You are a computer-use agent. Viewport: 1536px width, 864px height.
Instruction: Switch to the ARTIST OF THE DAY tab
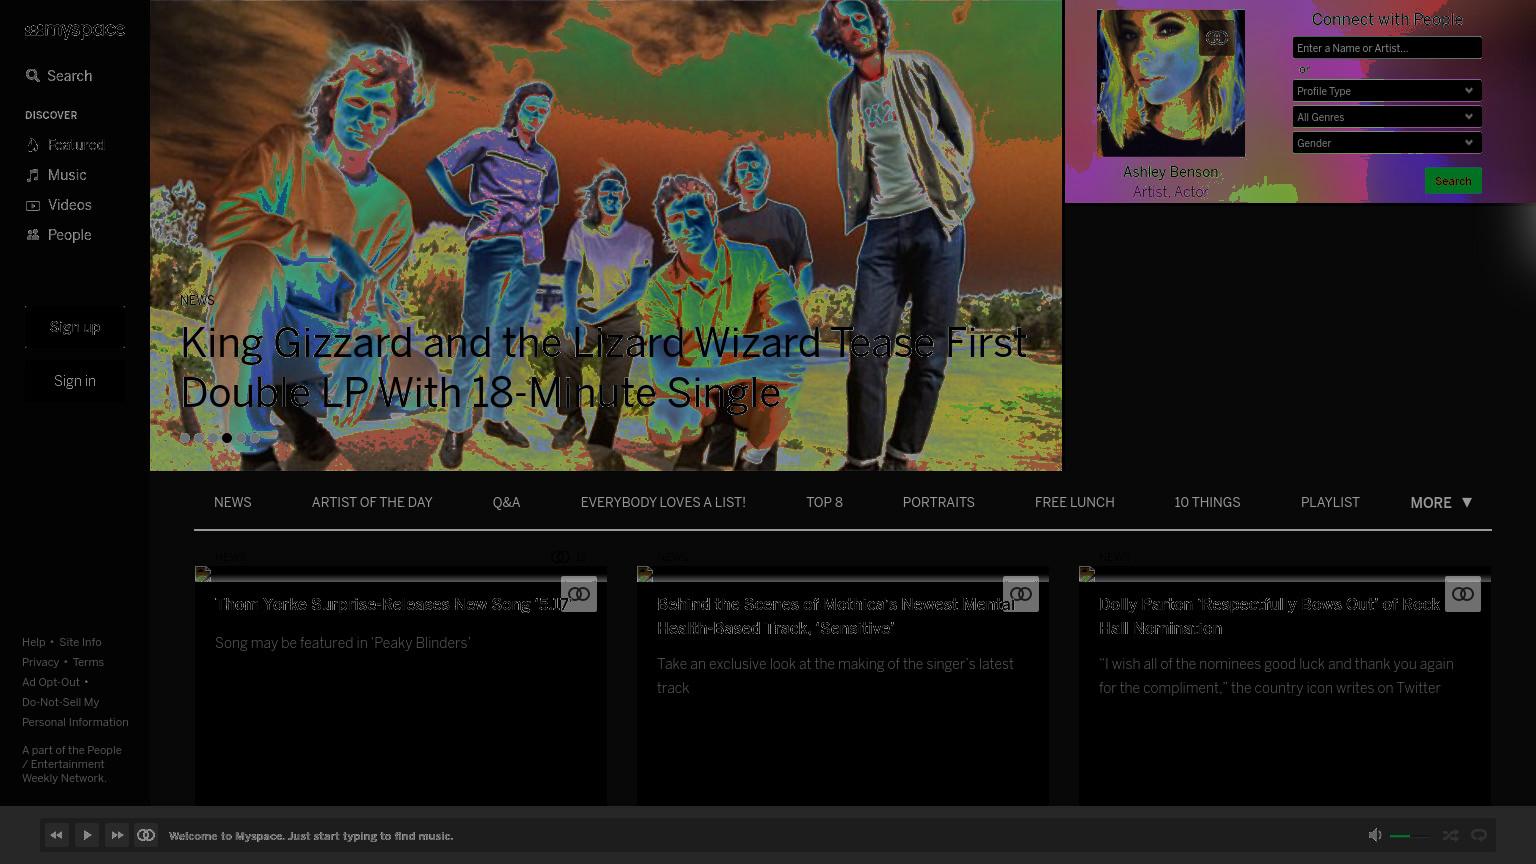372,503
